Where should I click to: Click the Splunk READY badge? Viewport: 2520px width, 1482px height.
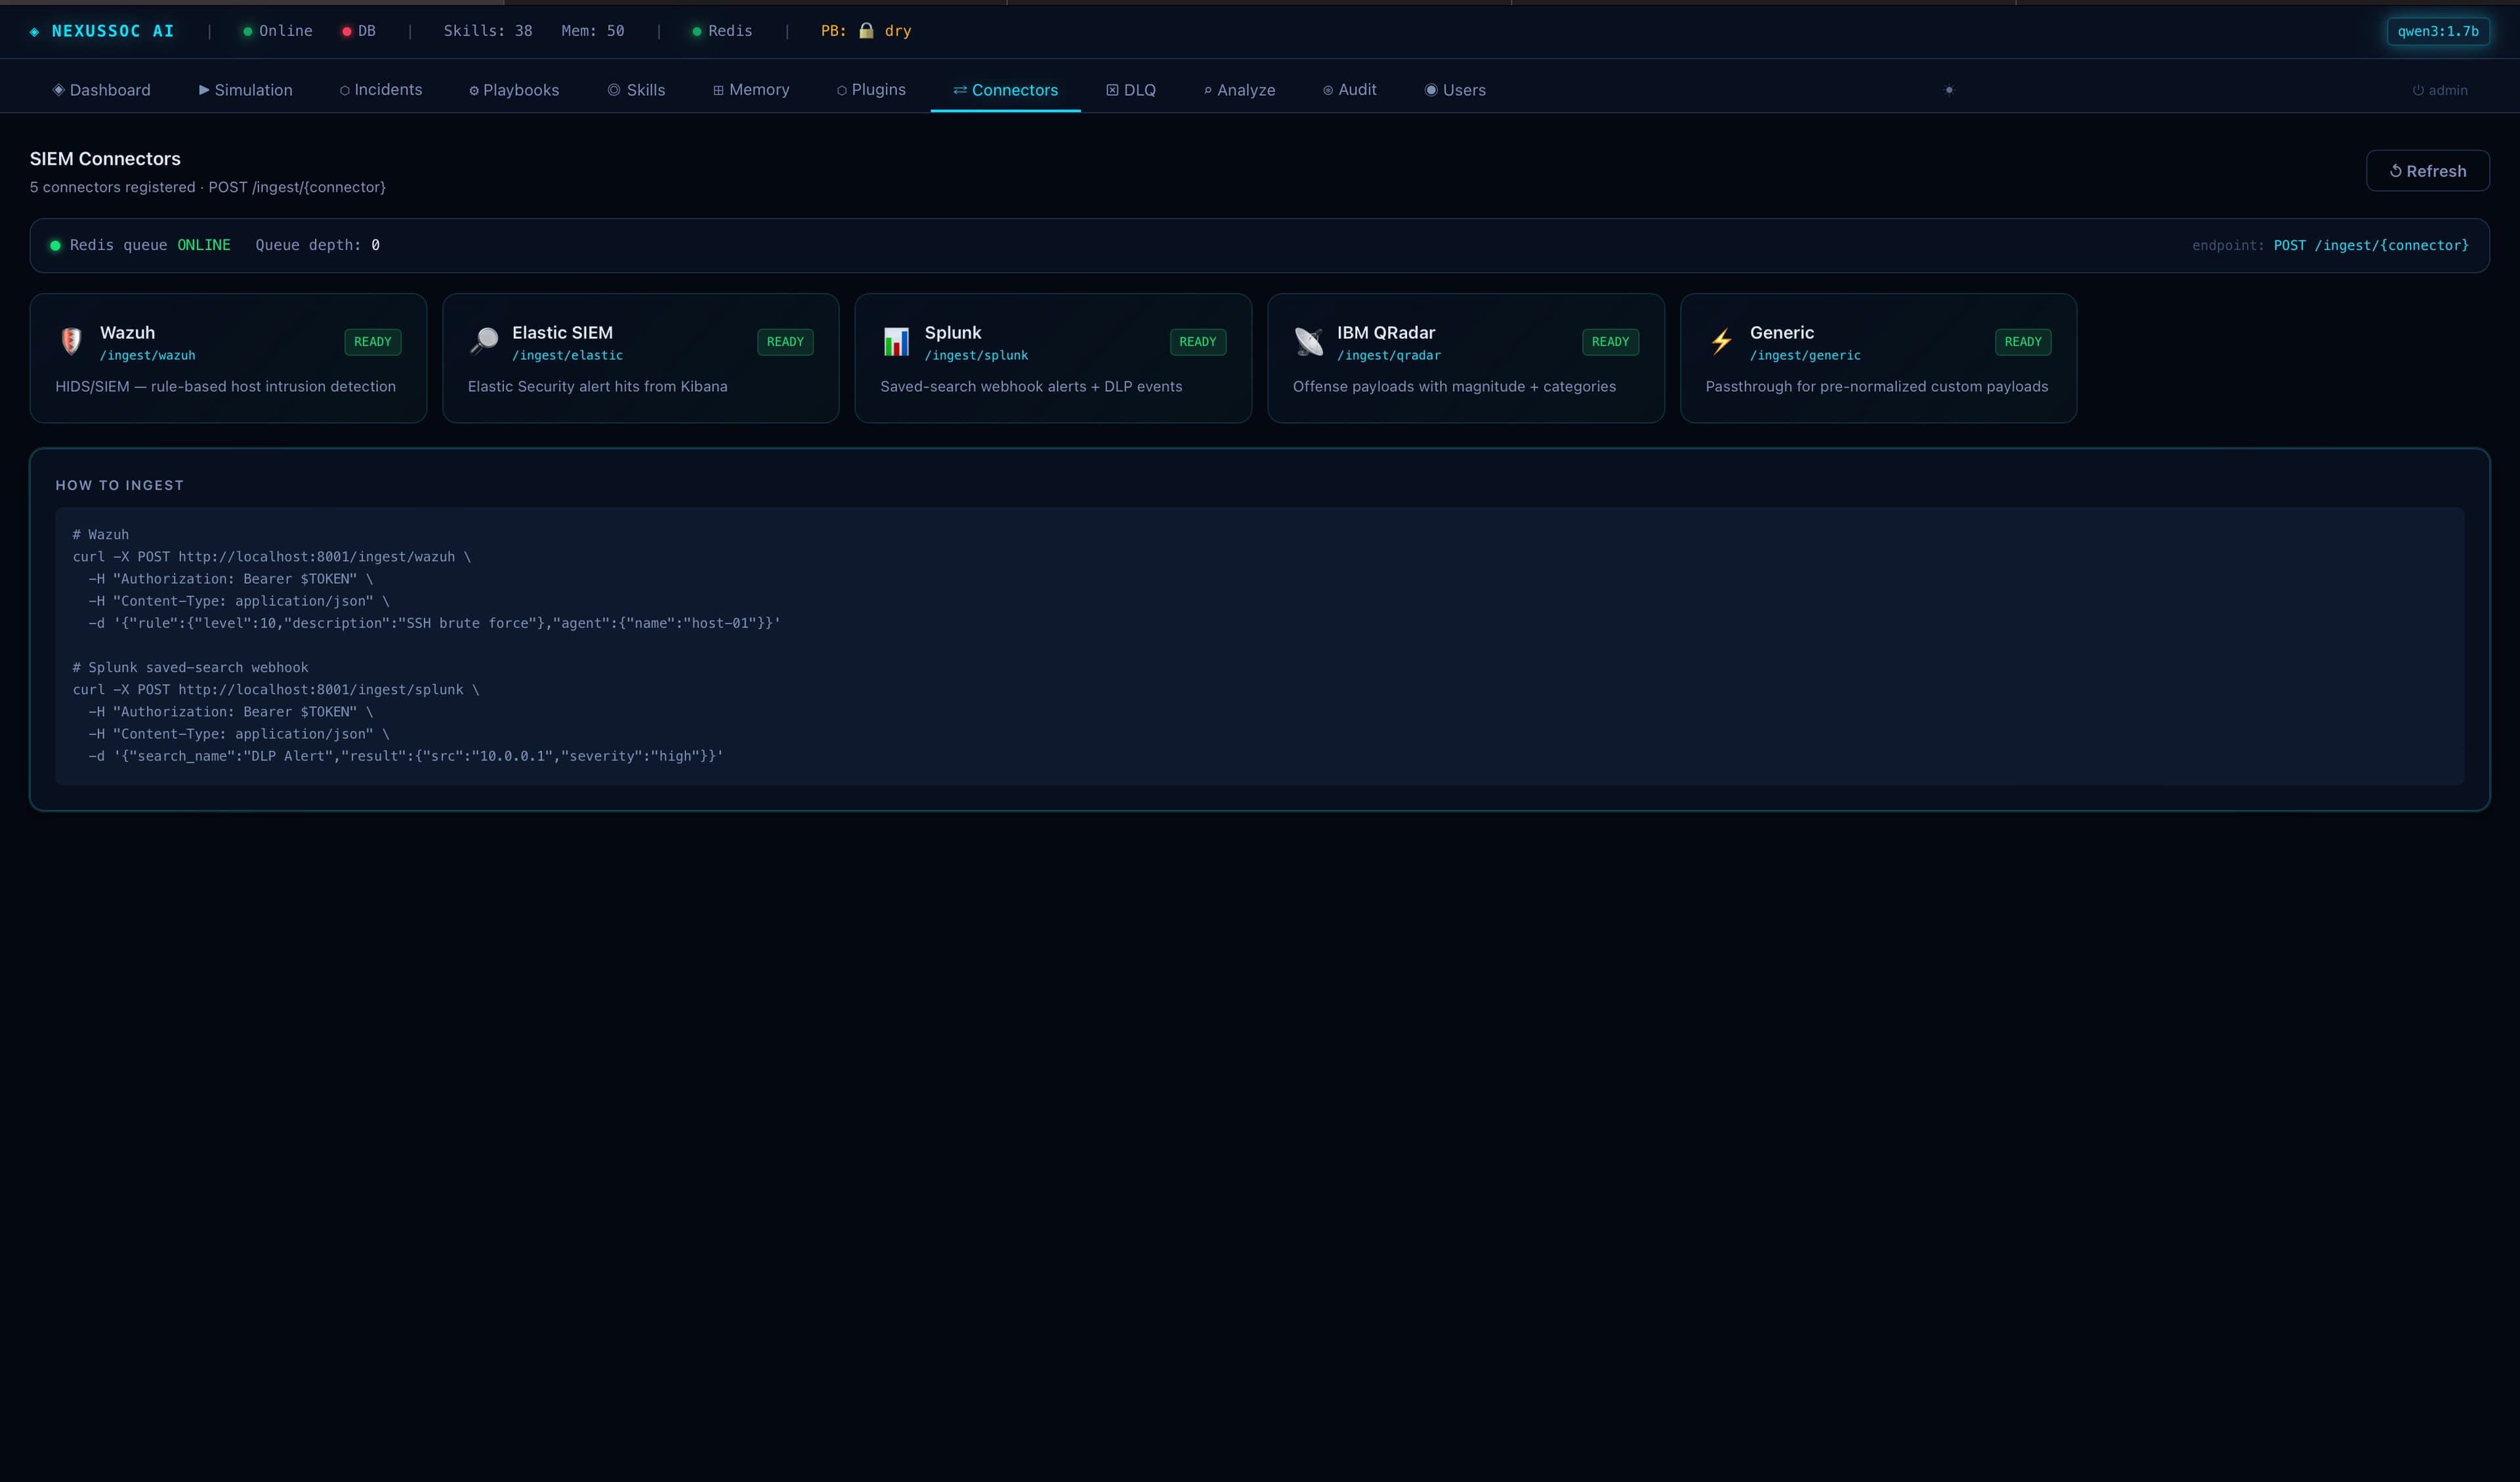point(1198,342)
